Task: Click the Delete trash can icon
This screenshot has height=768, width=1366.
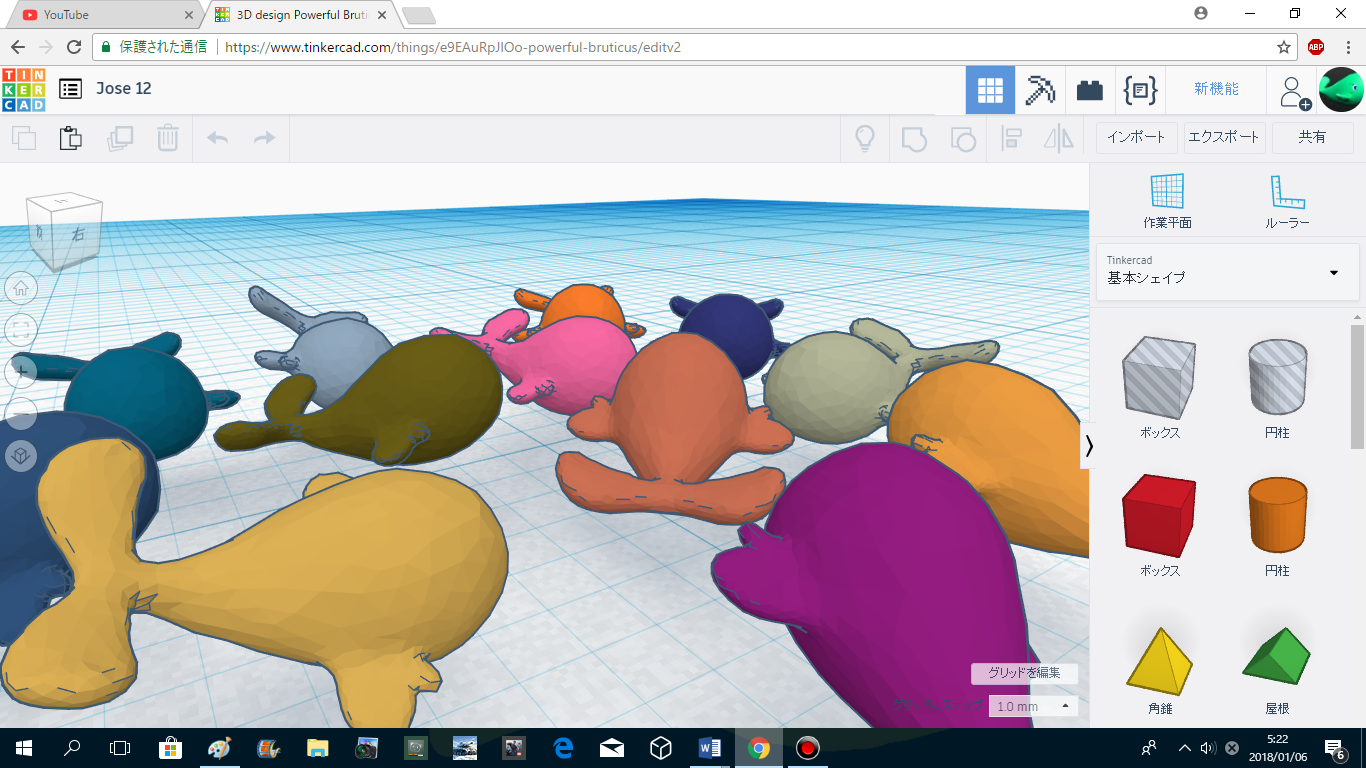Action: point(168,138)
